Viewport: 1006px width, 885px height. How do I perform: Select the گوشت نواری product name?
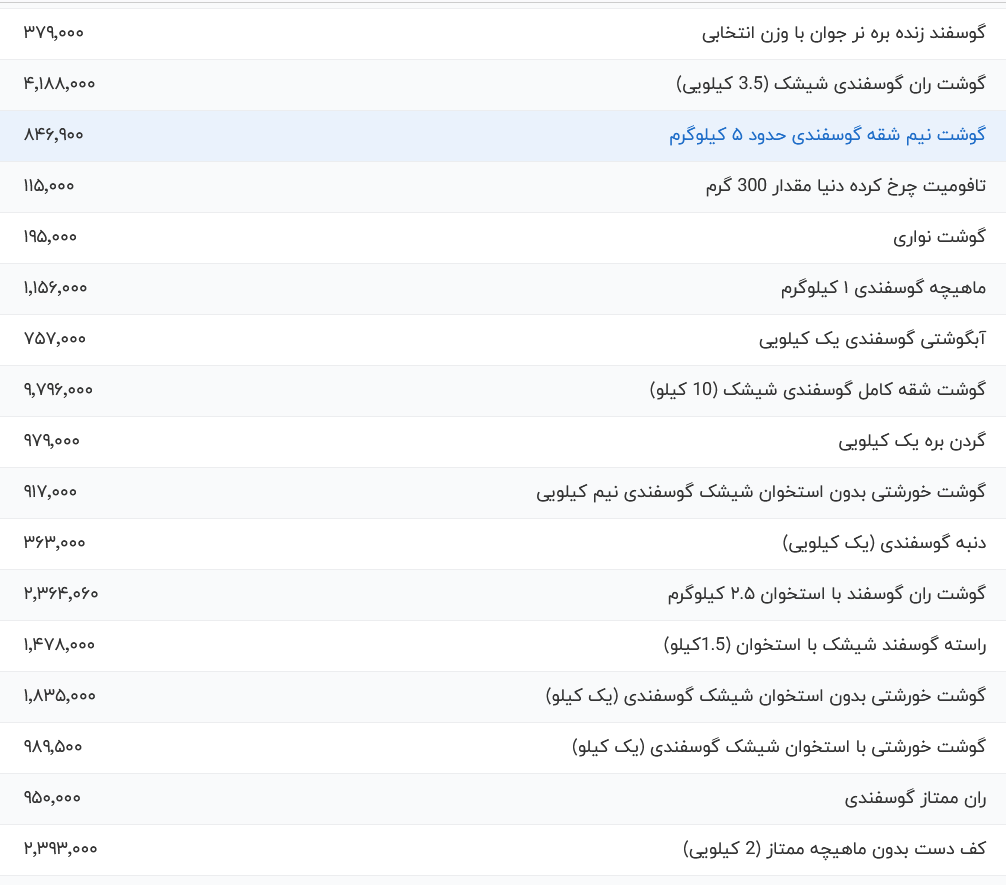(946, 237)
